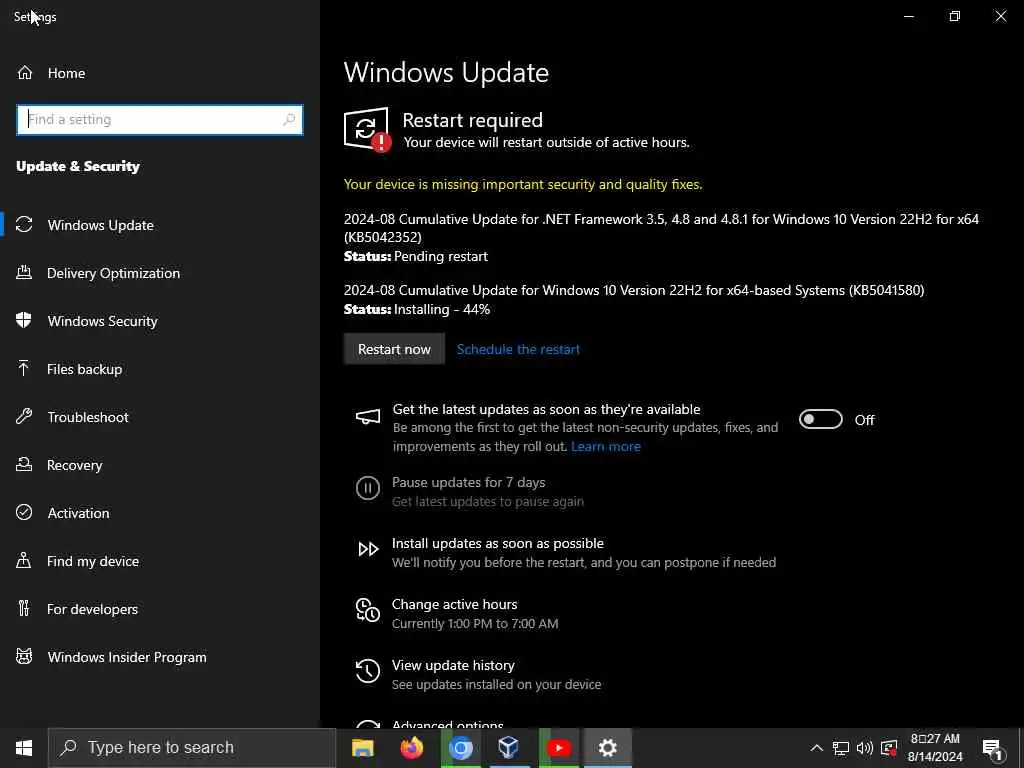The height and width of the screenshot is (768, 1024).
Task: Click the Installing - 44% status text
Action: coord(442,309)
